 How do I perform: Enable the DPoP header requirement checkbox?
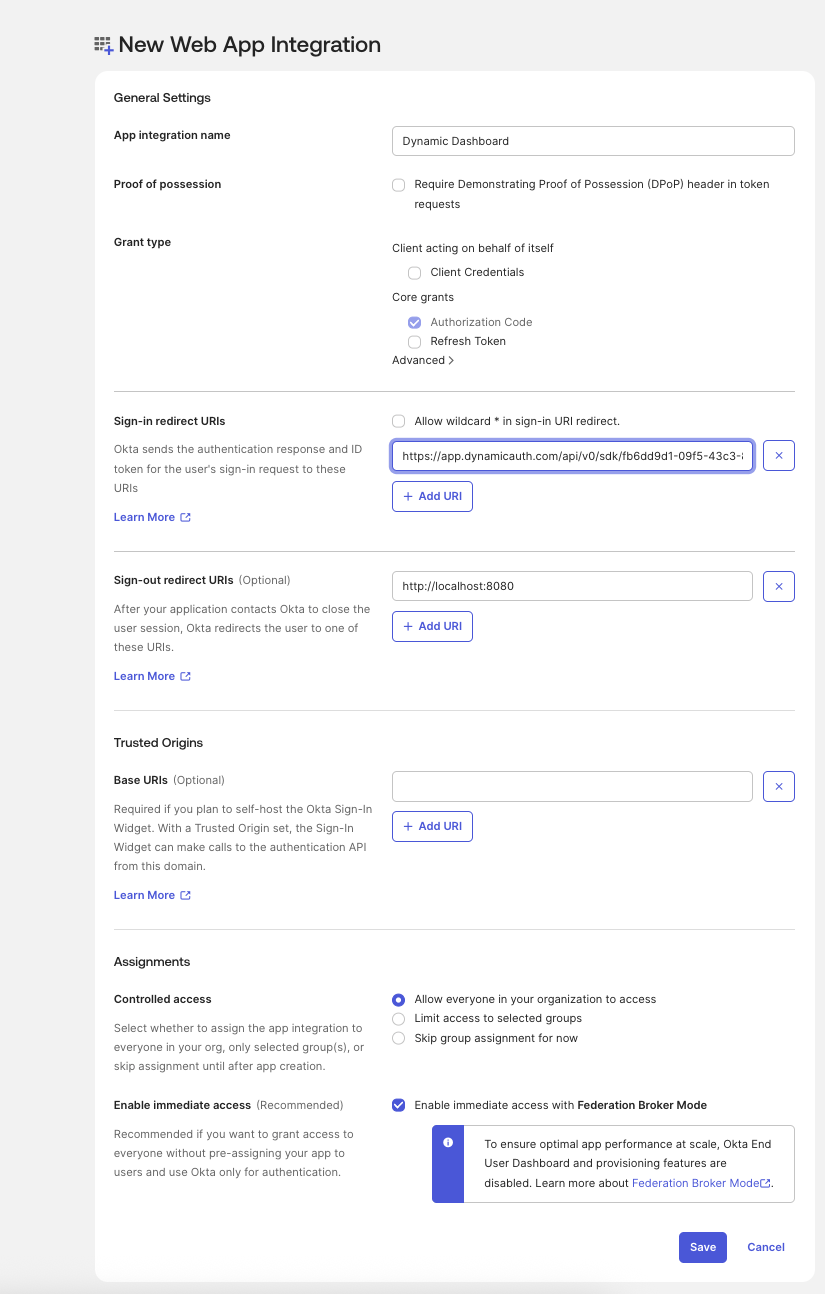[399, 185]
